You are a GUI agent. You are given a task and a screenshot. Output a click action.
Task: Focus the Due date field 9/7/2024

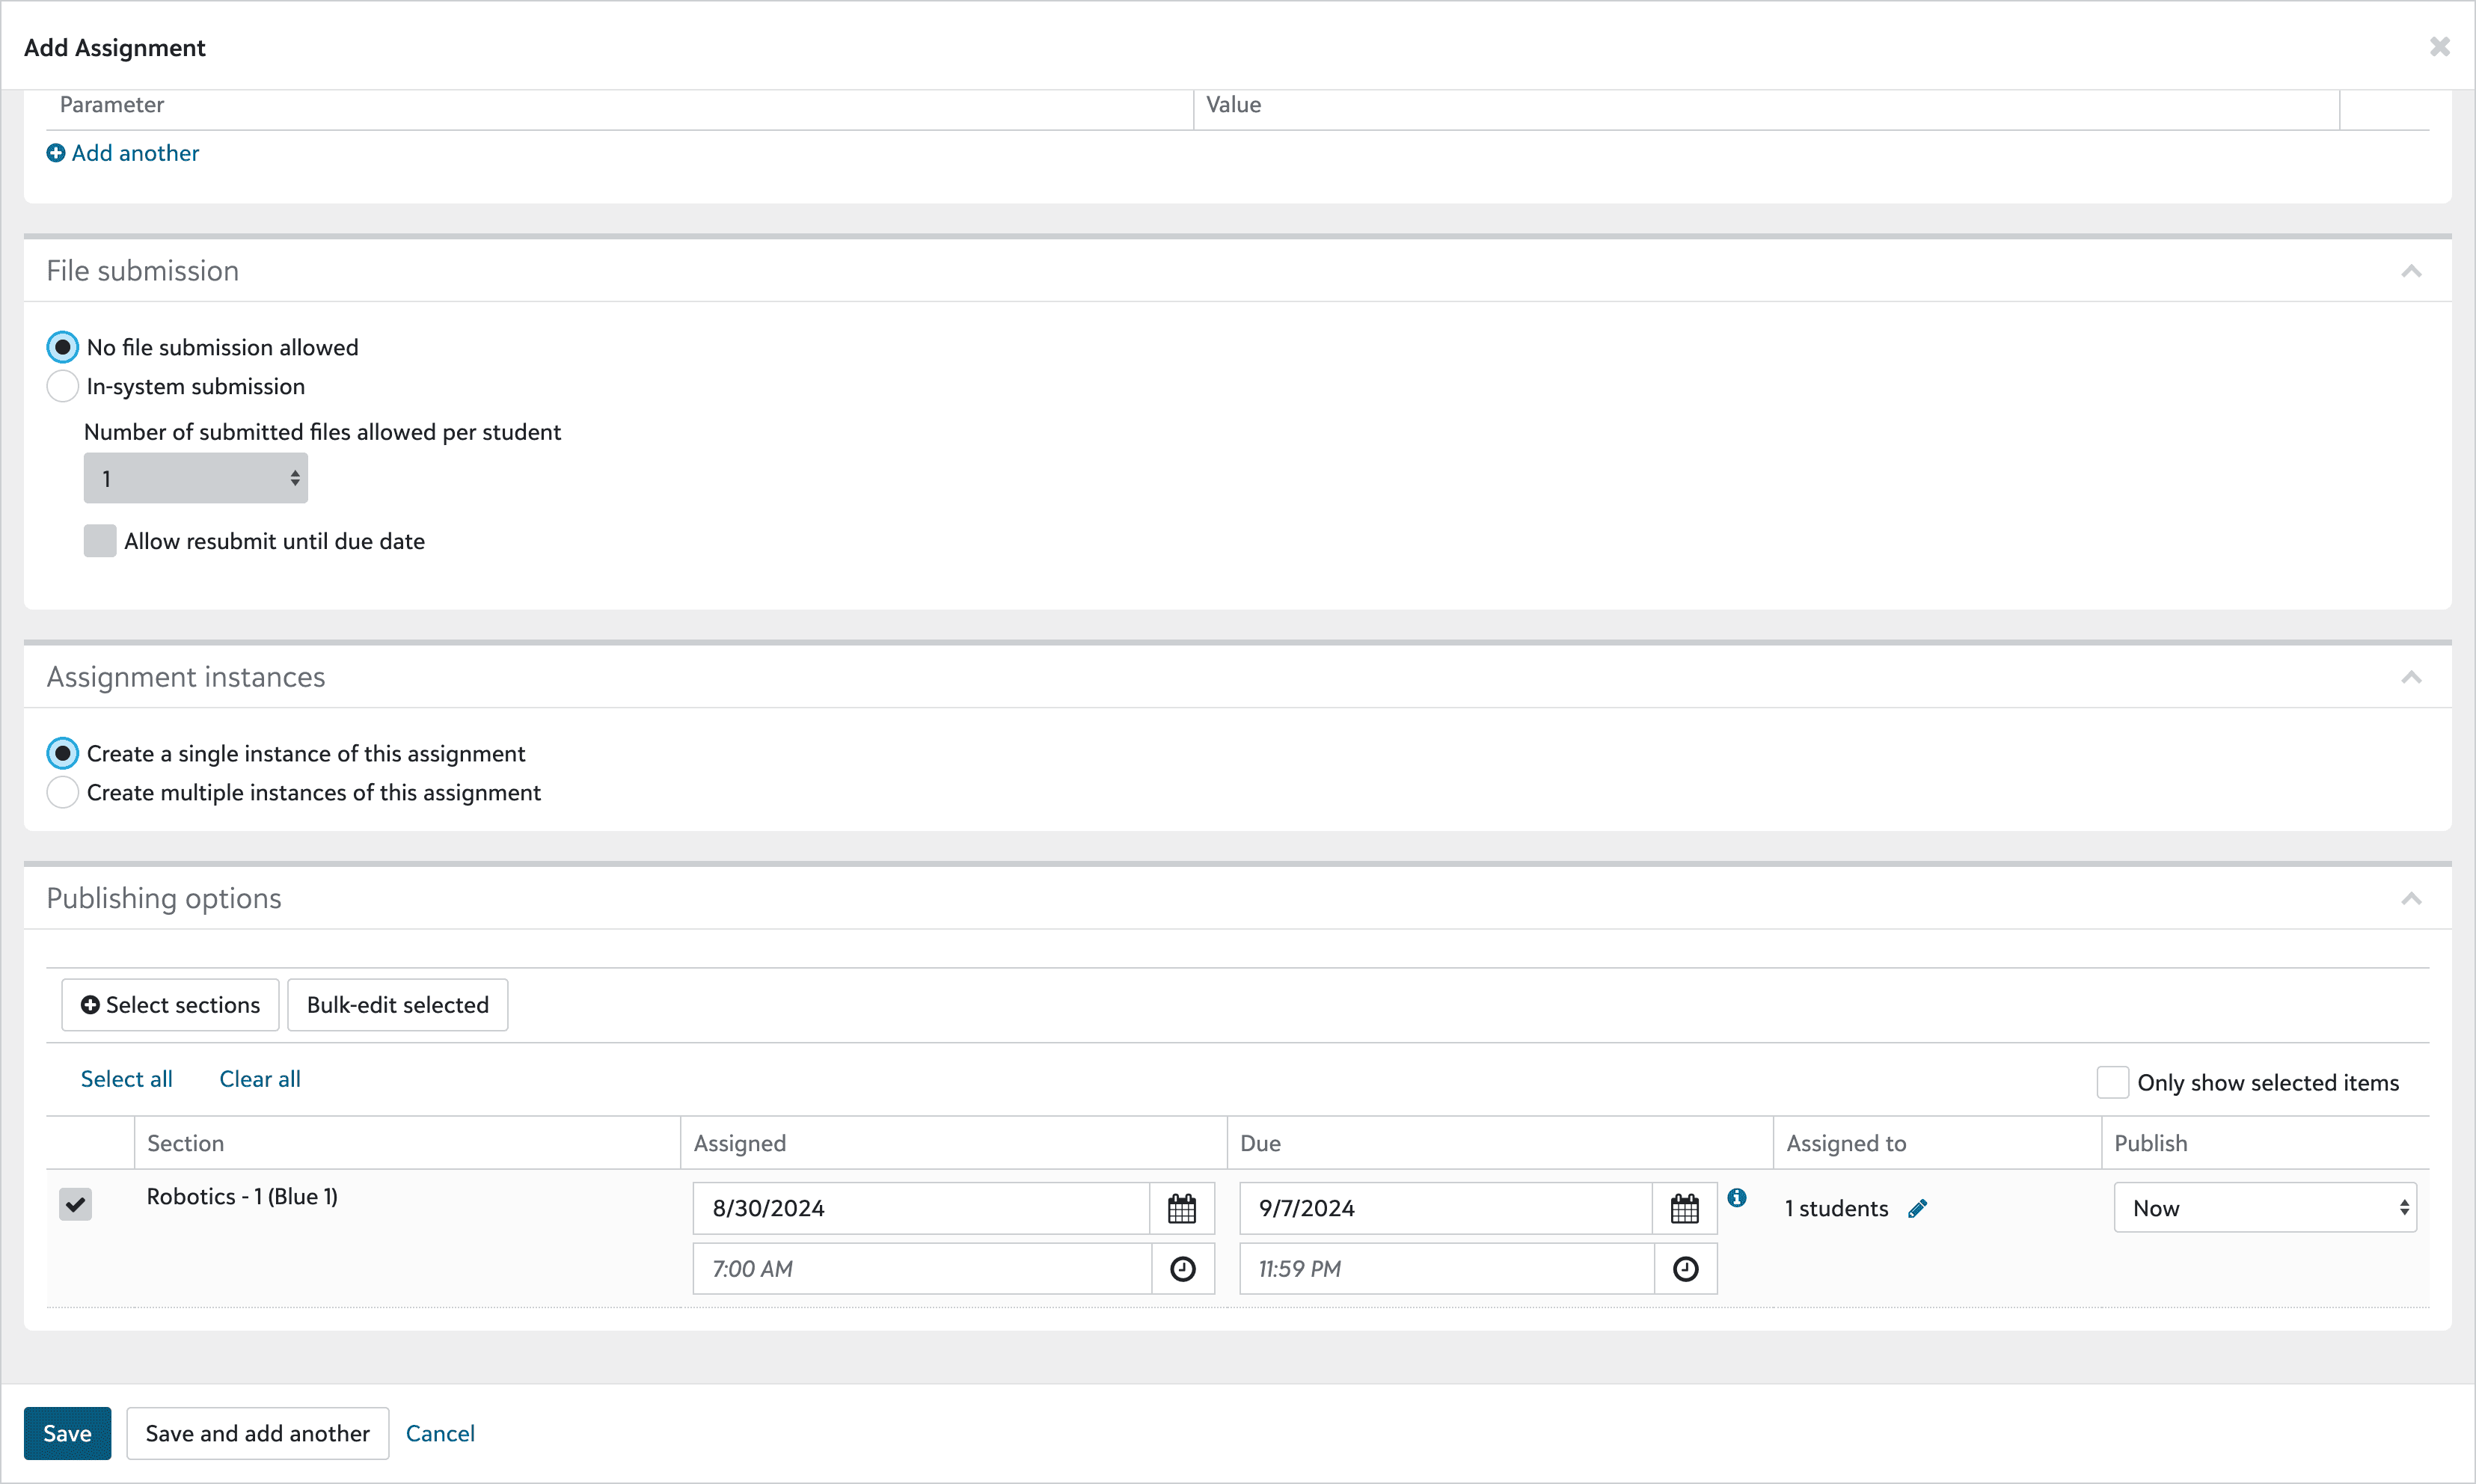pos(1446,1208)
